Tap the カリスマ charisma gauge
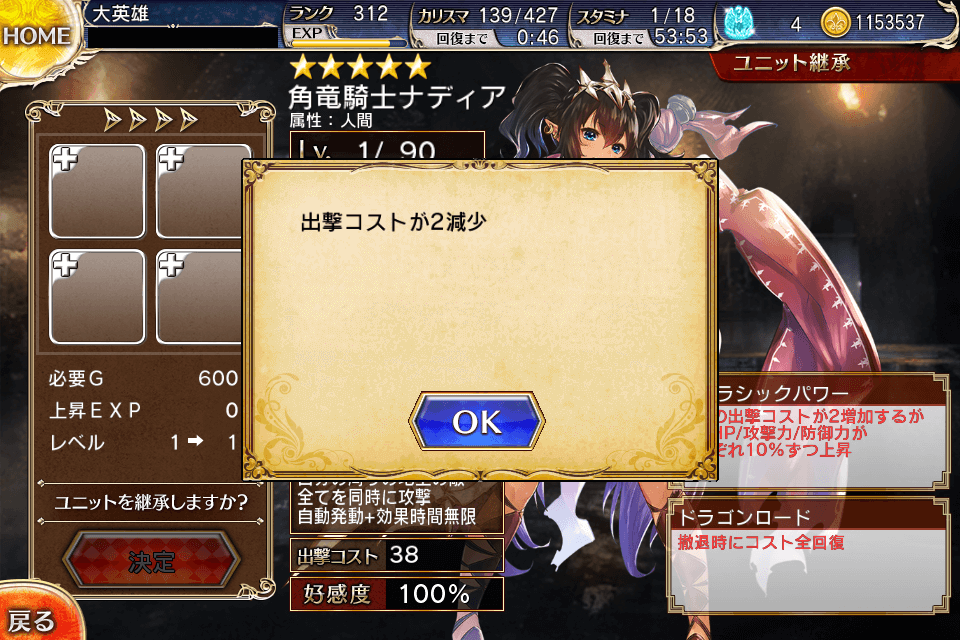Image resolution: width=960 pixels, height=640 pixels. pyautogui.click(x=489, y=26)
